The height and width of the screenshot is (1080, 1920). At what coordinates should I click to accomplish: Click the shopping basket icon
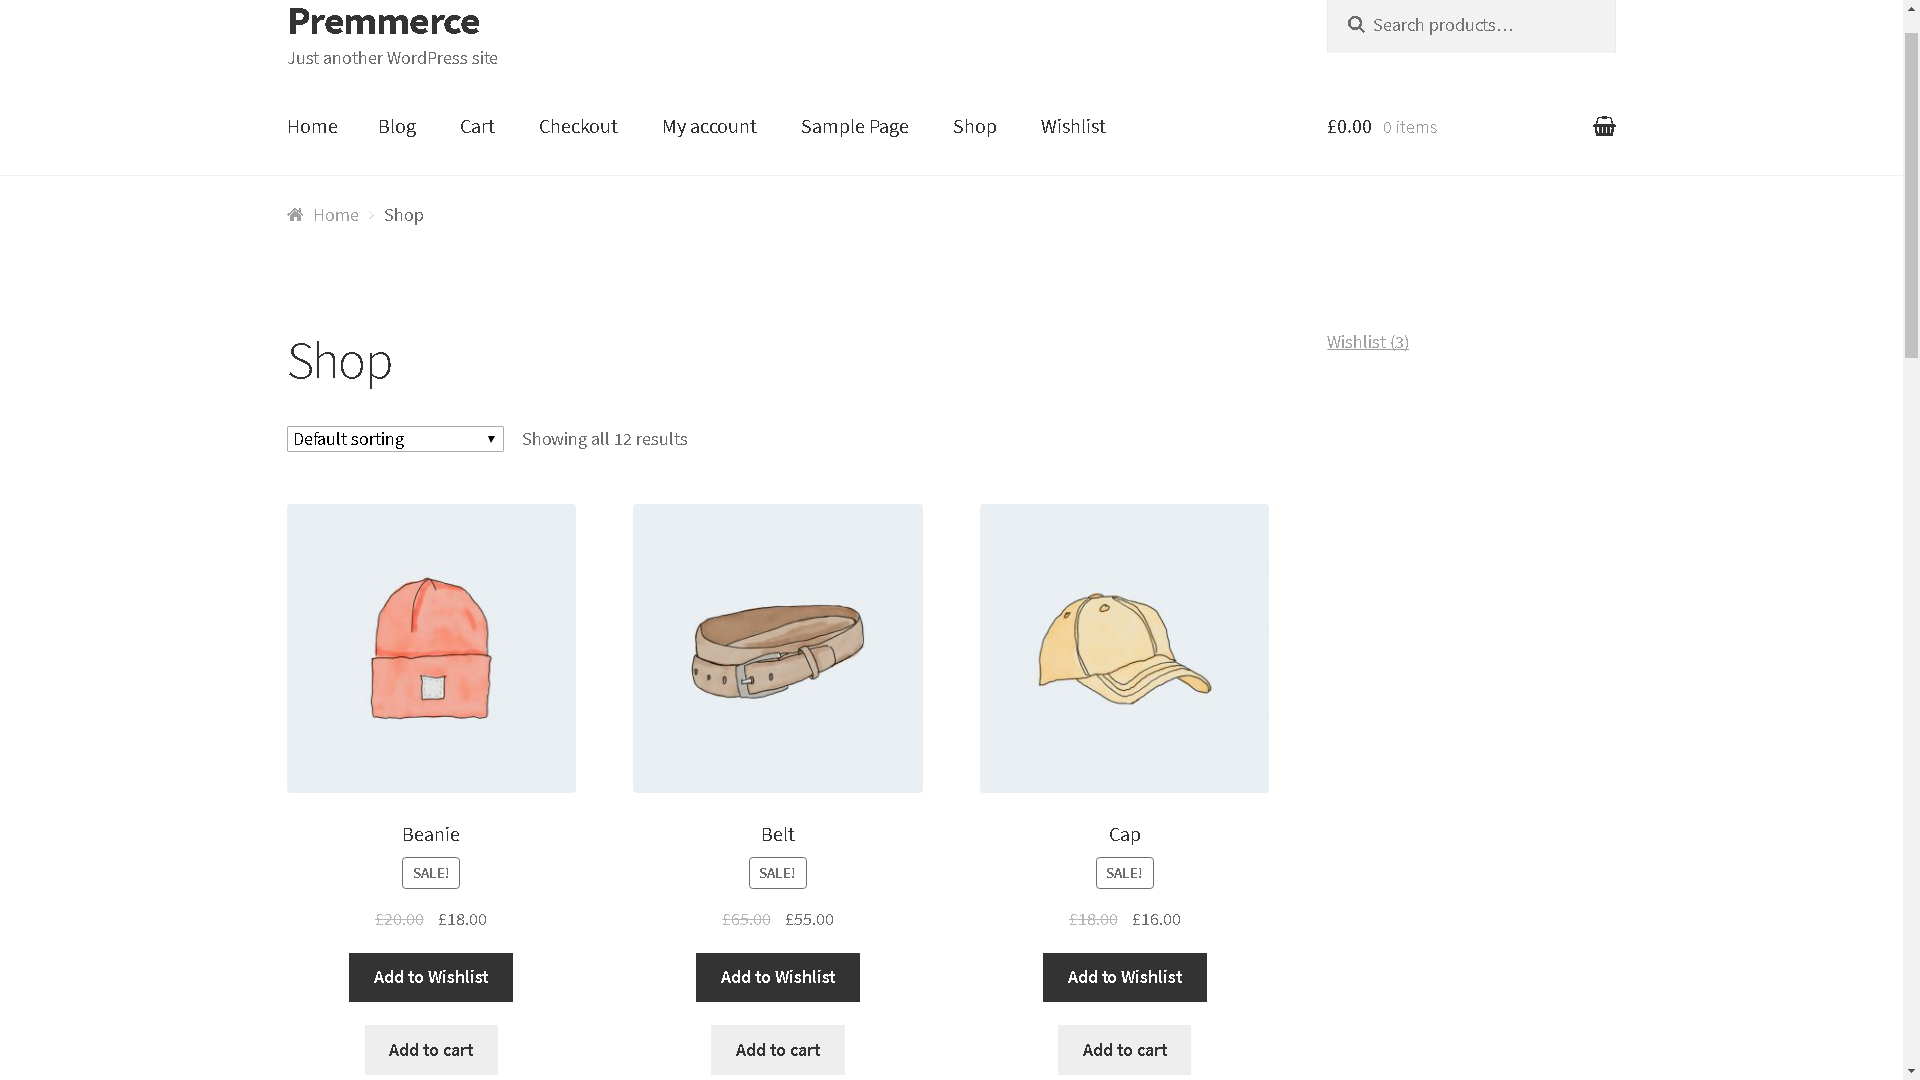coord(1603,126)
